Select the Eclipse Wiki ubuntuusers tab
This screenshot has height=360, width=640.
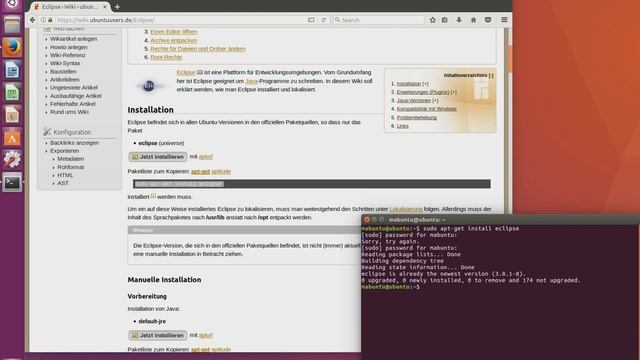70,7
